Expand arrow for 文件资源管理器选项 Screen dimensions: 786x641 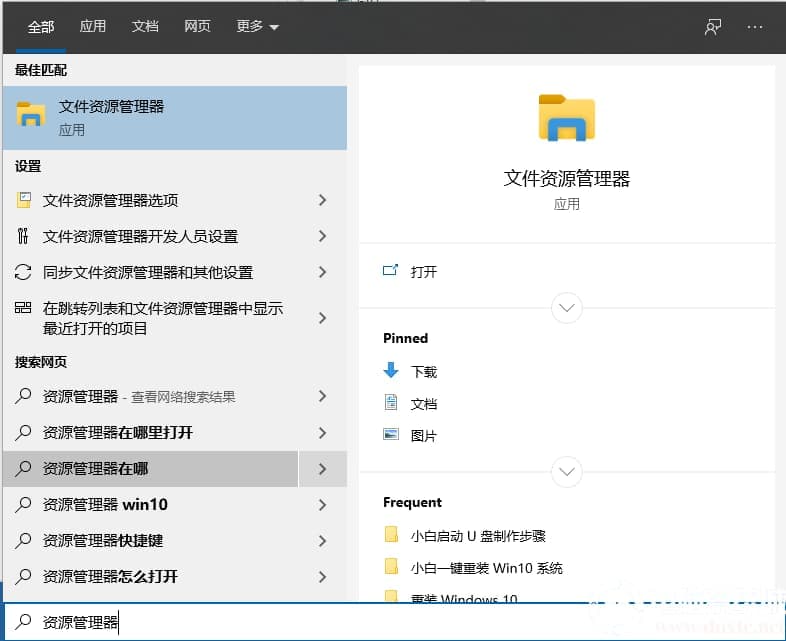(x=322, y=200)
